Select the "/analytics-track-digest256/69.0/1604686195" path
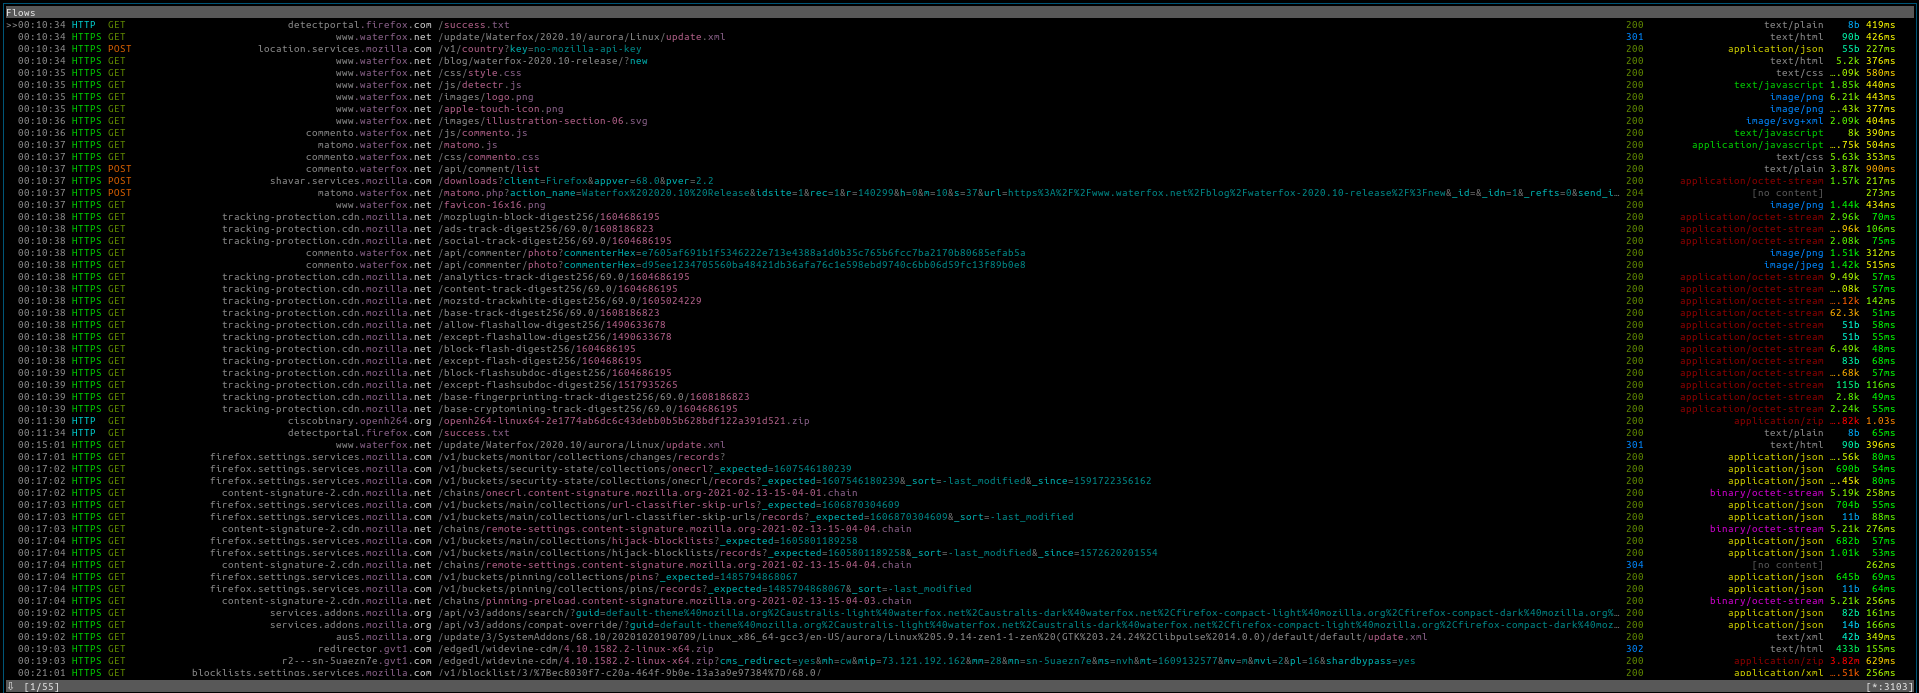 tap(564, 277)
